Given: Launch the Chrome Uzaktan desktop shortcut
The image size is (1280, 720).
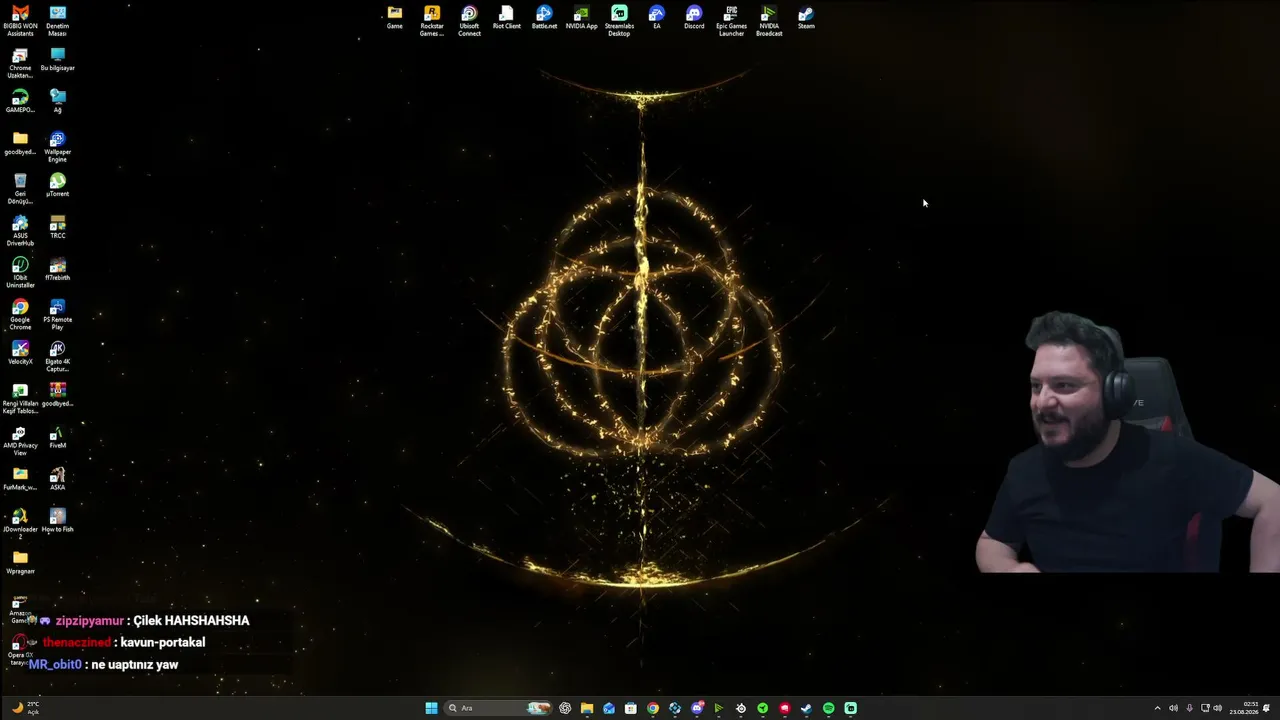Looking at the screenshot, I should pyautogui.click(x=20, y=63).
